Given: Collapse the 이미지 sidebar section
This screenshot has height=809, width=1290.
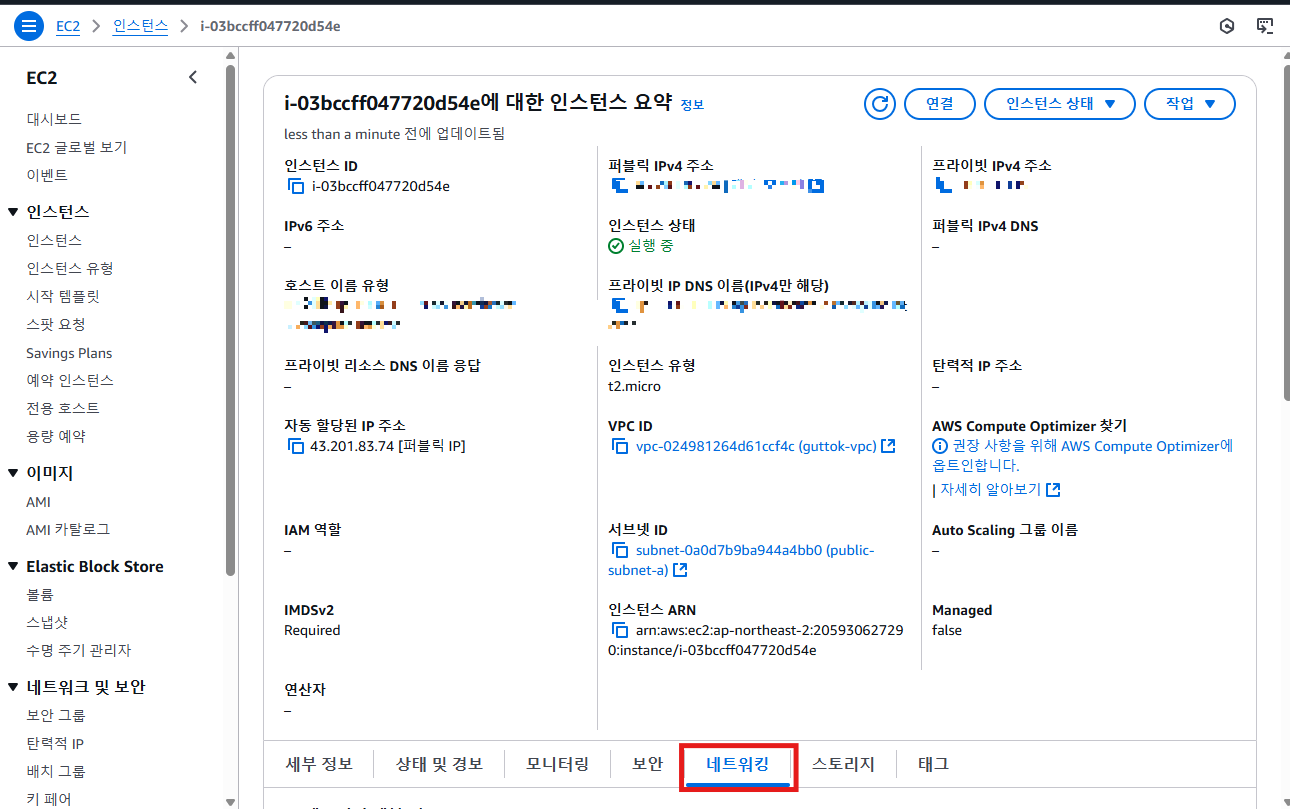Looking at the screenshot, I should coord(13,473).
